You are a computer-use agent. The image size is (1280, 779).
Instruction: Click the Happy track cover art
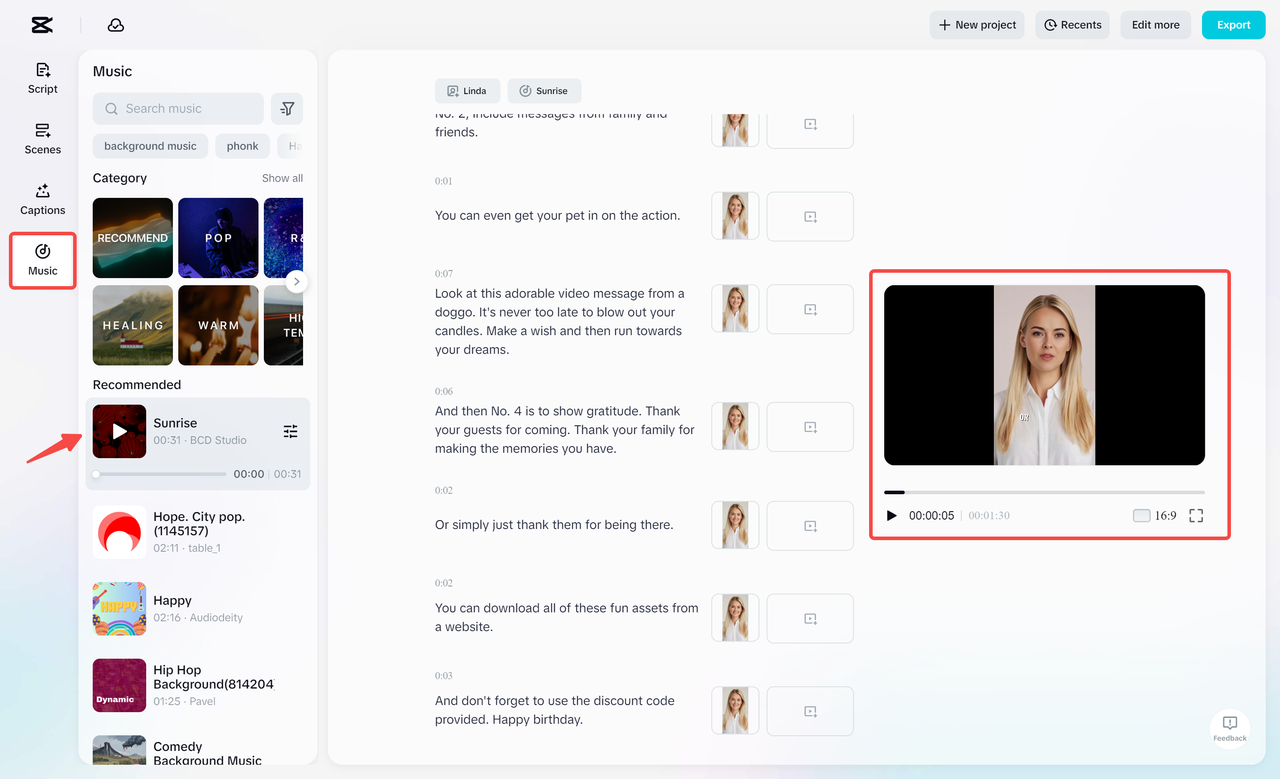tap(120, 609)
